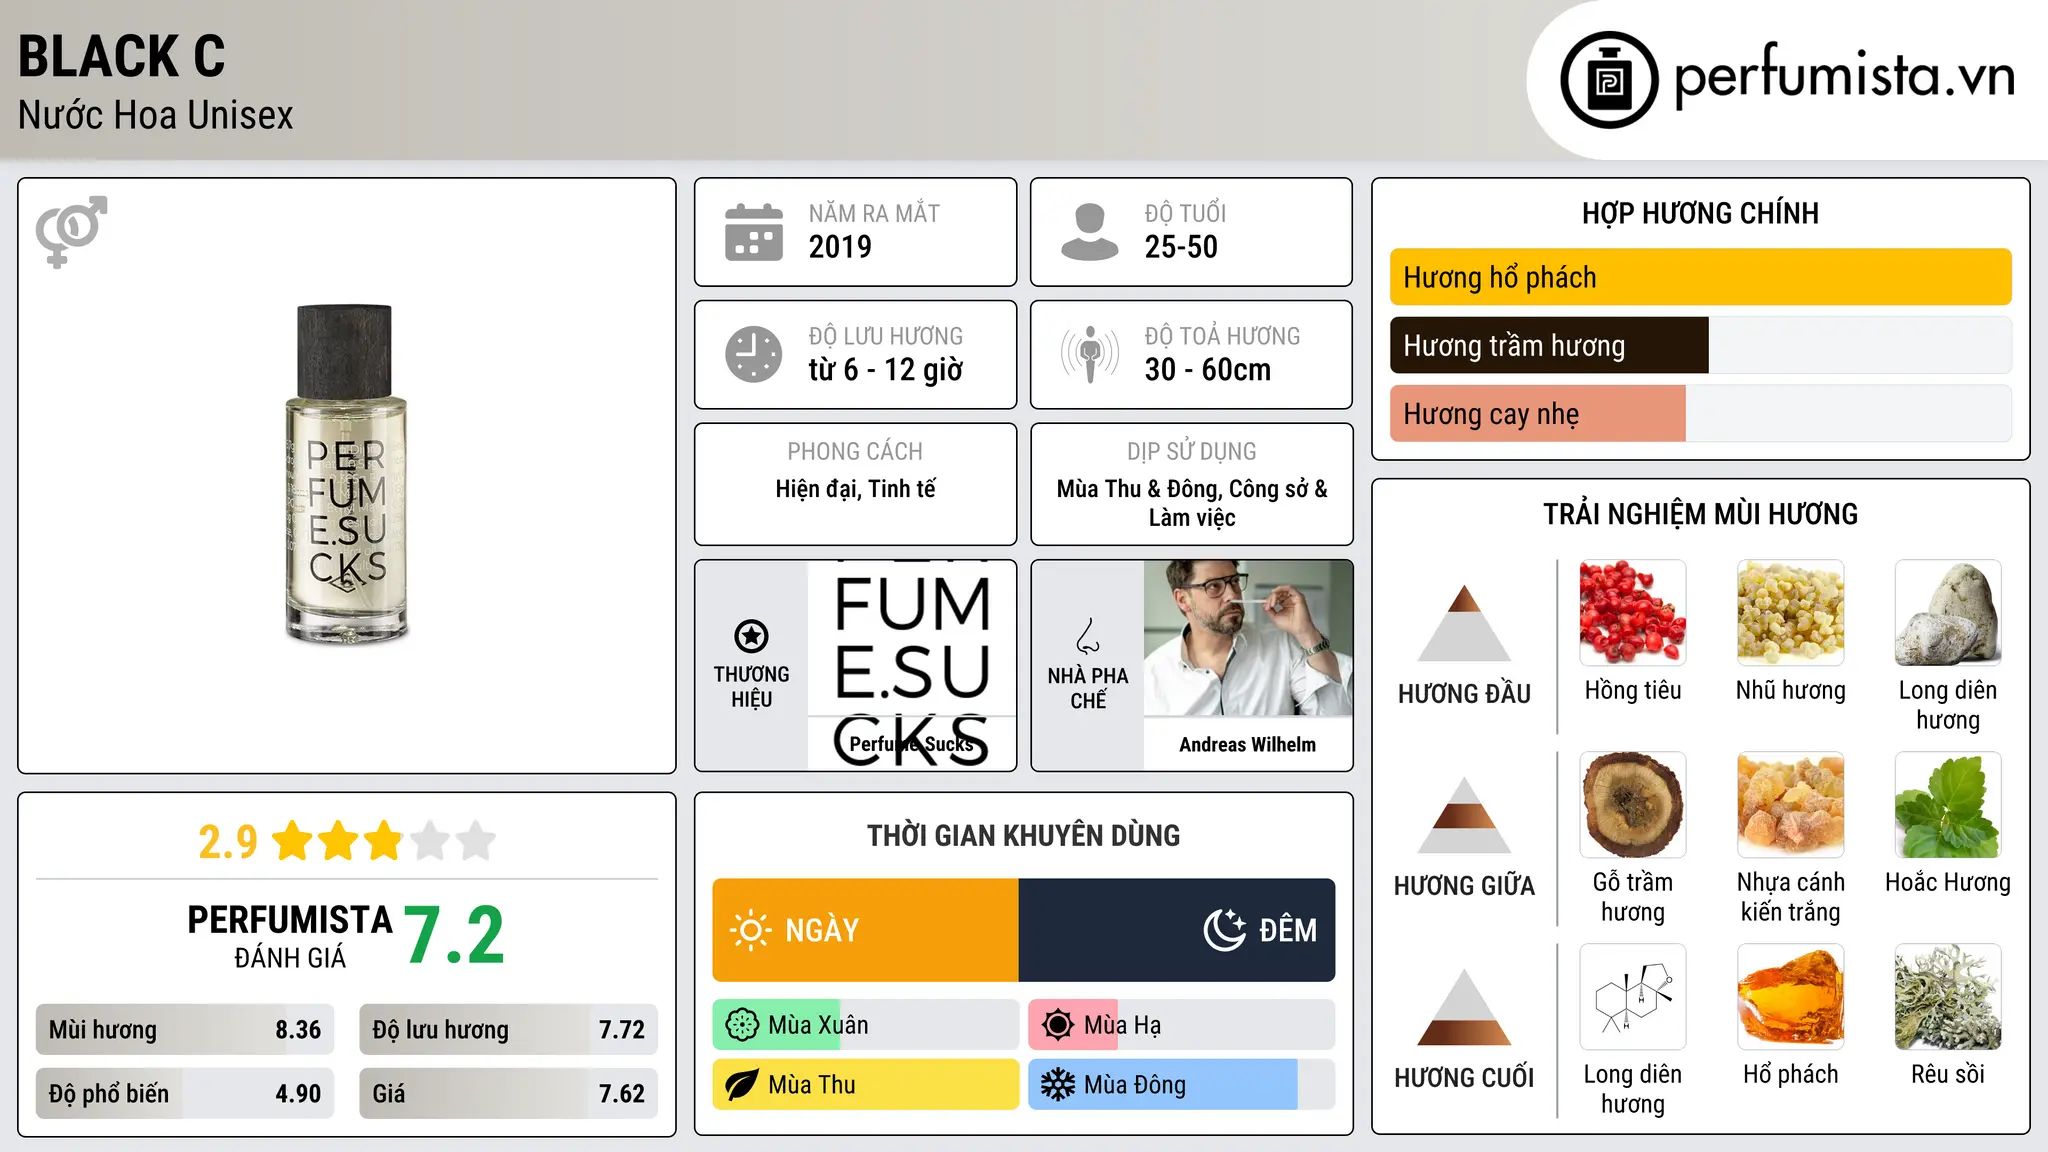Click the Perfume Sucks brand name caption
This screenshot has width=2048, height=1152.
pos(911,744)
